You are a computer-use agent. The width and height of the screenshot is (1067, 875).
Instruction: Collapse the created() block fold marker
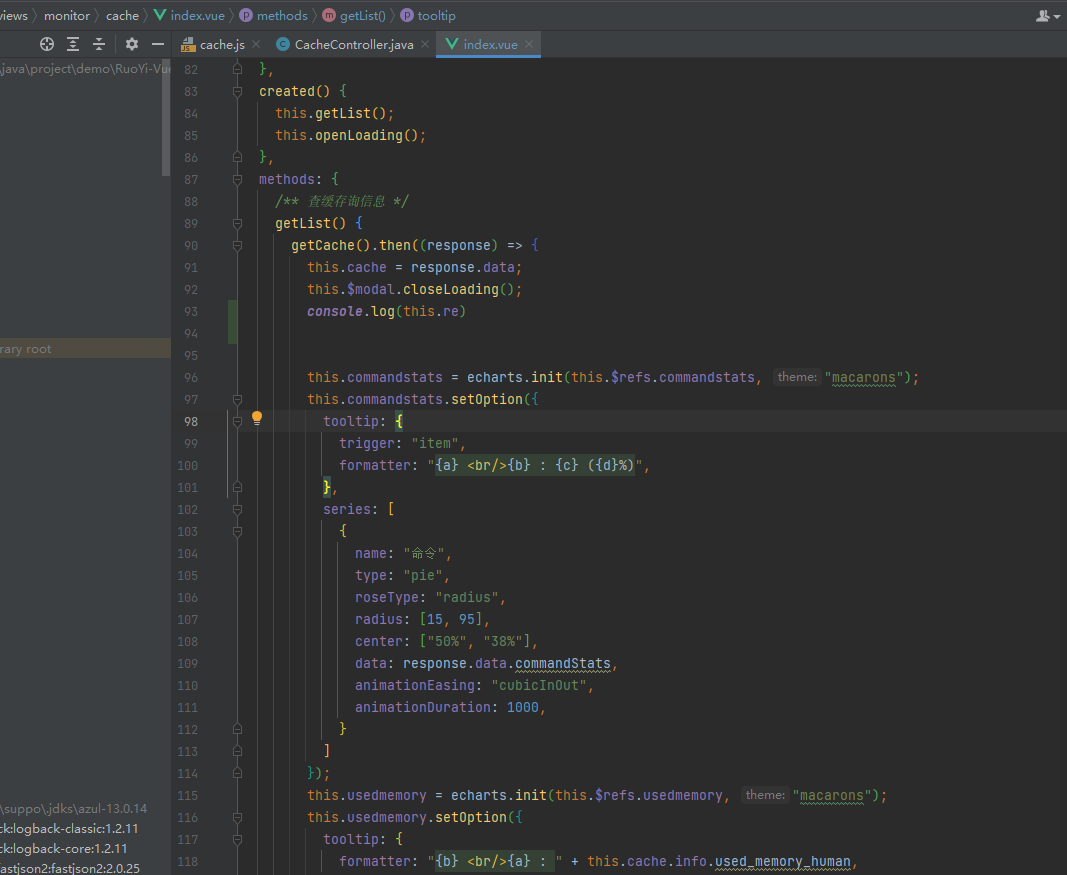tap(238, 91)
